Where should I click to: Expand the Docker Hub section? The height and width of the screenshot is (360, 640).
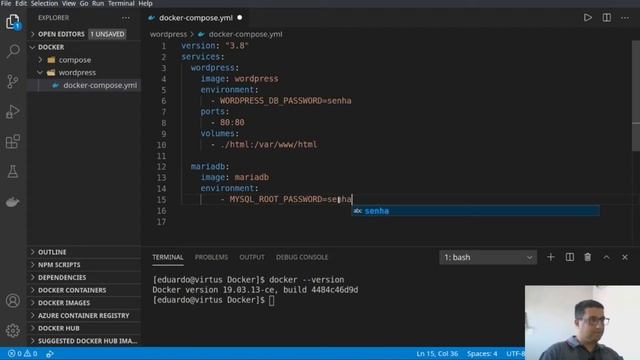pos(84,328)
